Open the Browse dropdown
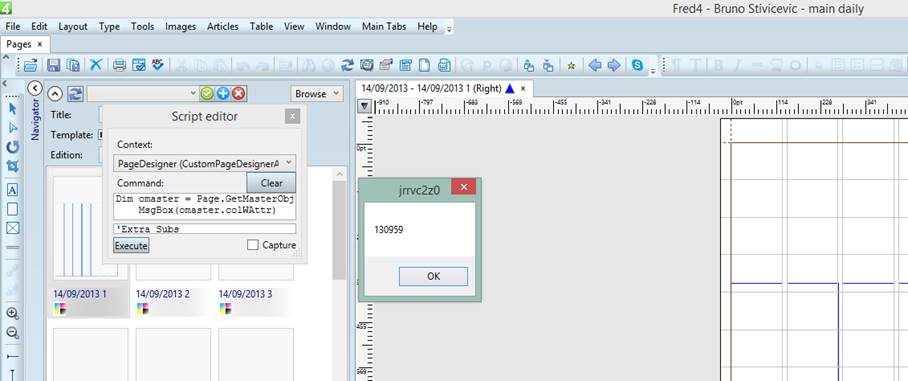908x381 pixels. (317, 94)
